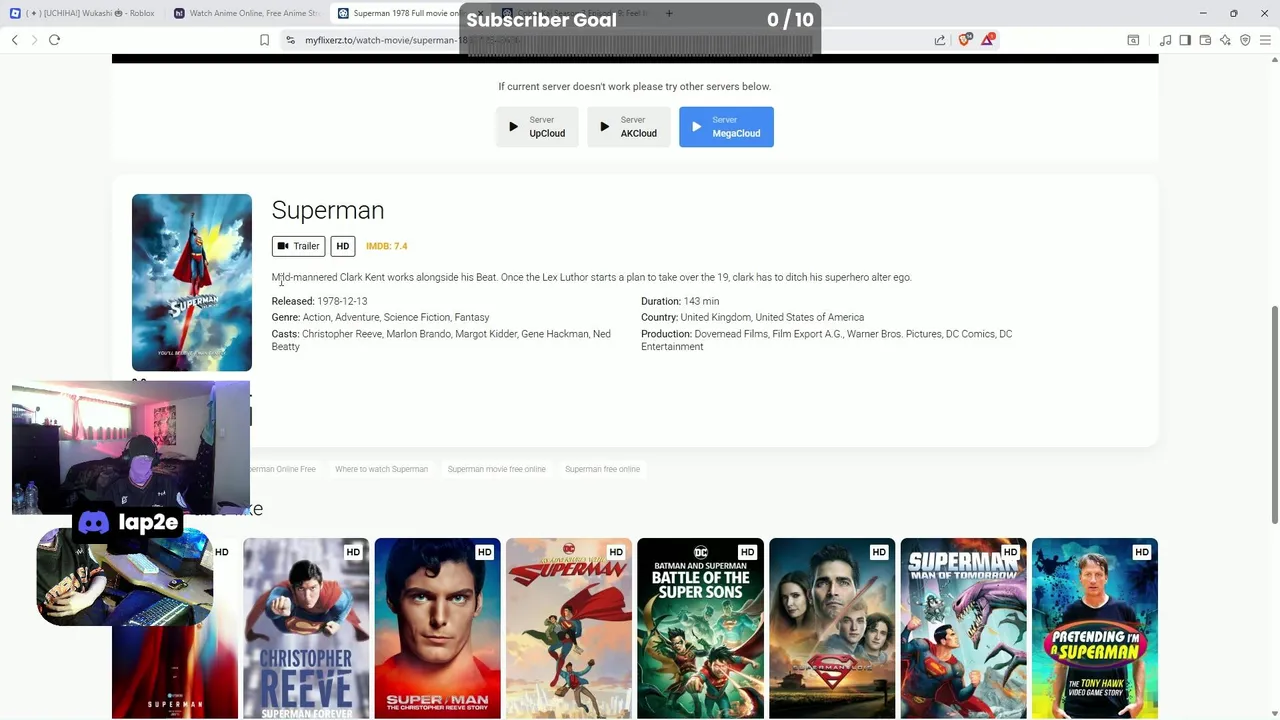Click the 'Superman' movie title heading
This screenshot has width=1280, height=720.
328,210
